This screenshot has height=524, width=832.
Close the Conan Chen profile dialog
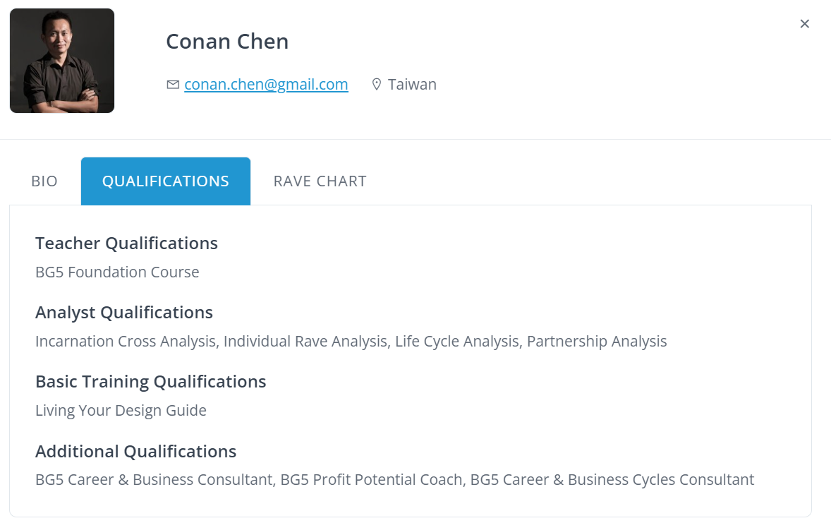(804, 24)
